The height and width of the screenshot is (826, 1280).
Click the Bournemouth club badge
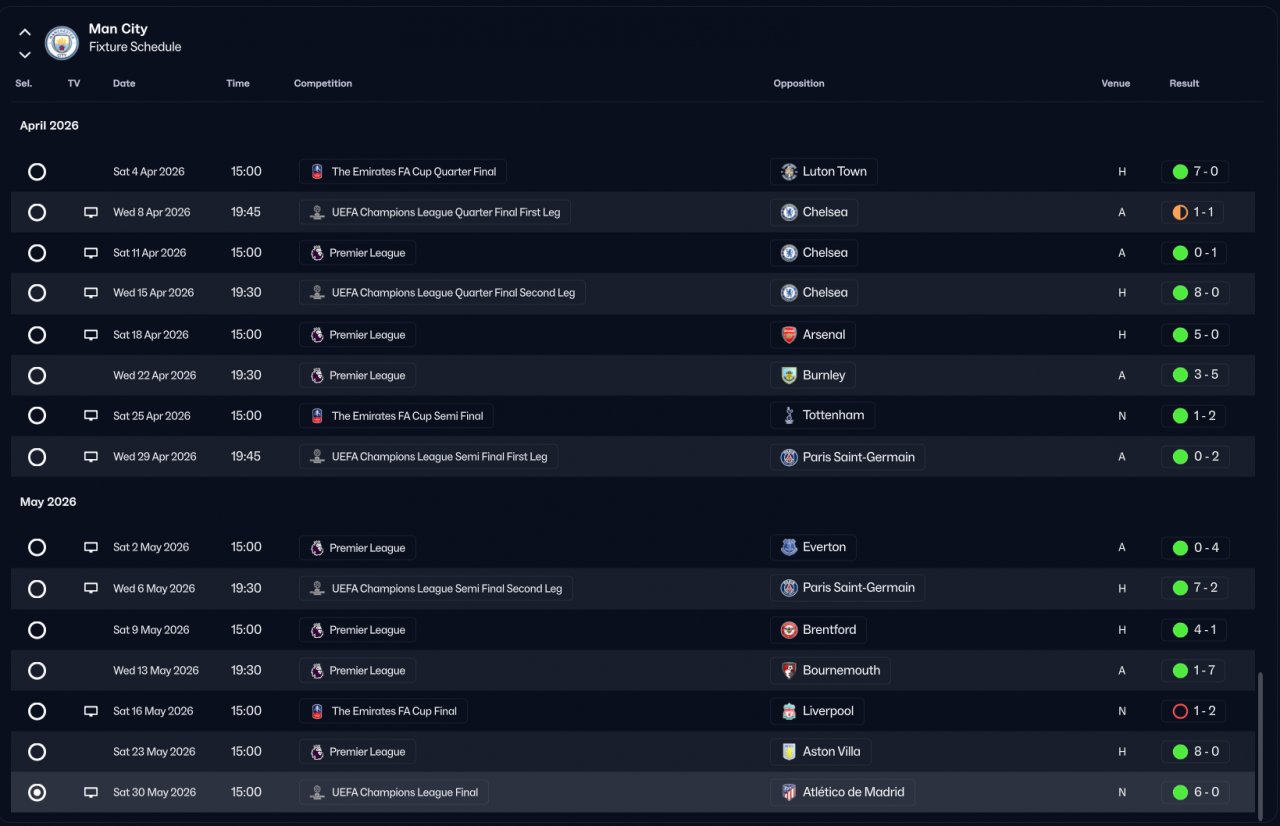(x=789, y=671)
